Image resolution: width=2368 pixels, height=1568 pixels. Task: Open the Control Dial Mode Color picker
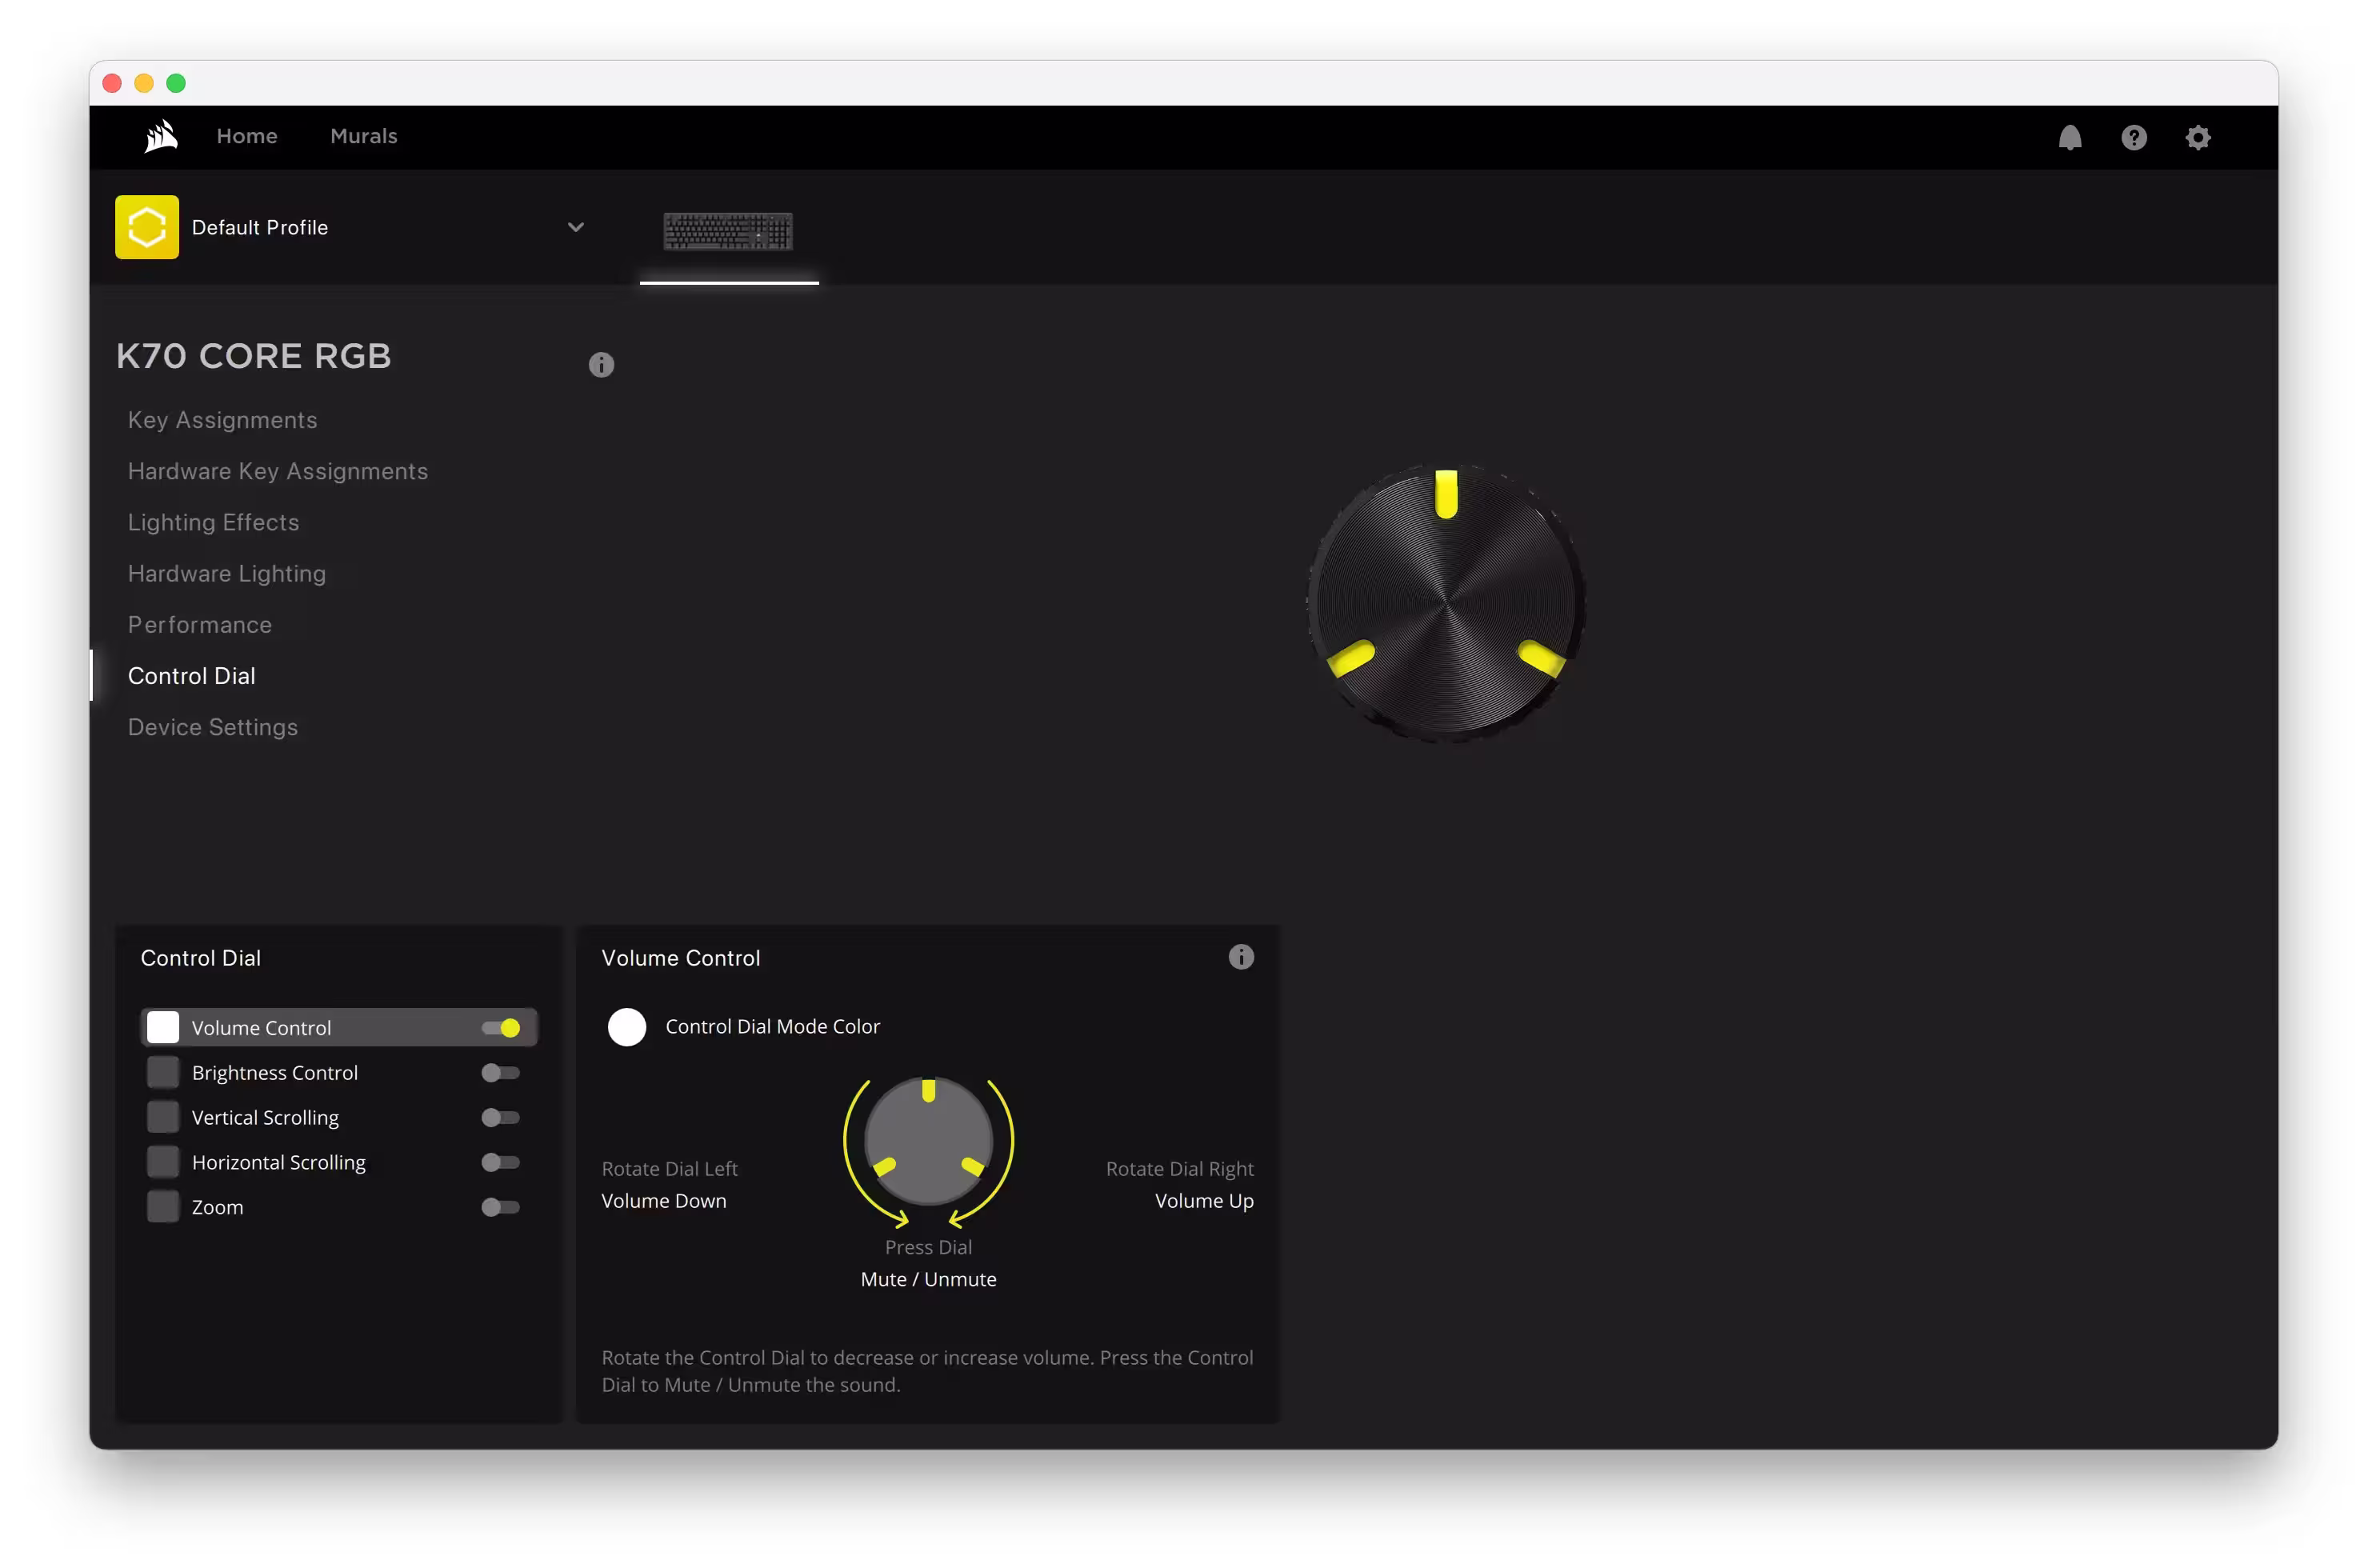coord(627,1027)
